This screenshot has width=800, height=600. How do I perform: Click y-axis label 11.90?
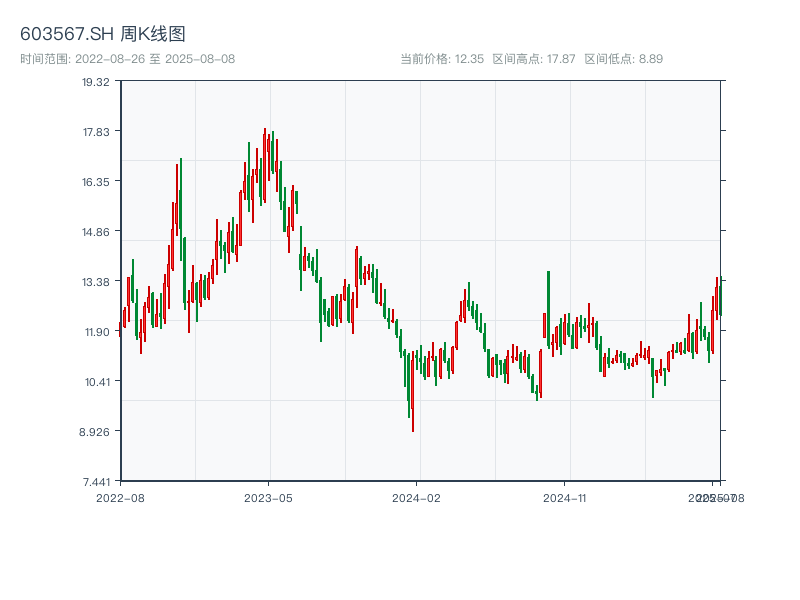point(97,332)
